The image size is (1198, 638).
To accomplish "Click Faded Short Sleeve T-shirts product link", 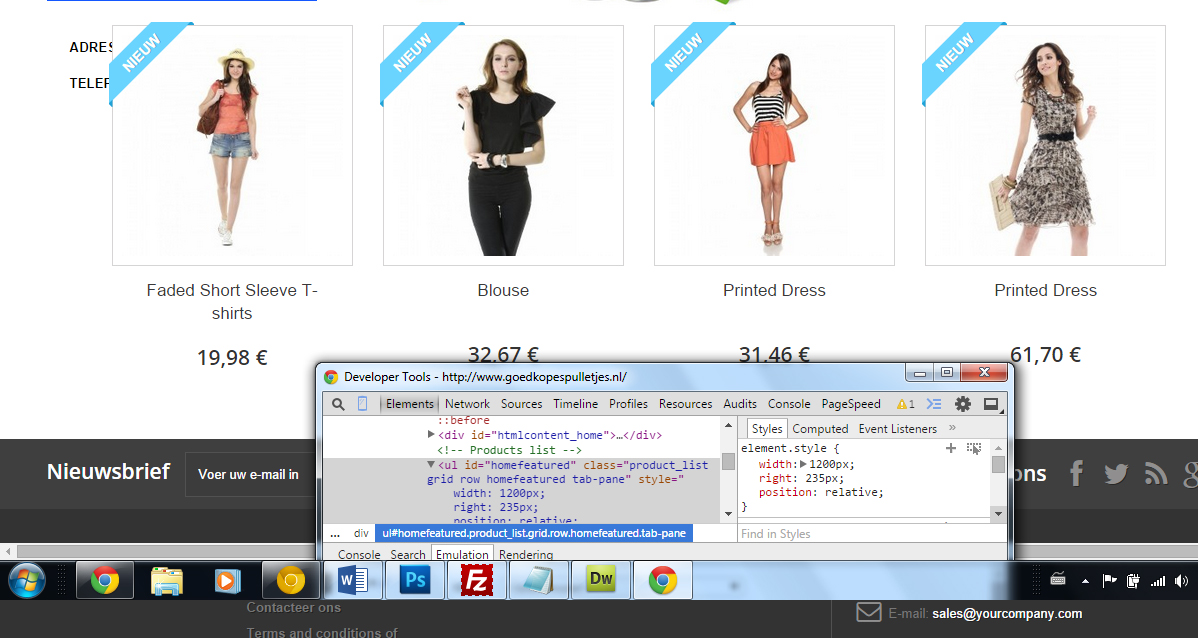I will pos(232,302).
